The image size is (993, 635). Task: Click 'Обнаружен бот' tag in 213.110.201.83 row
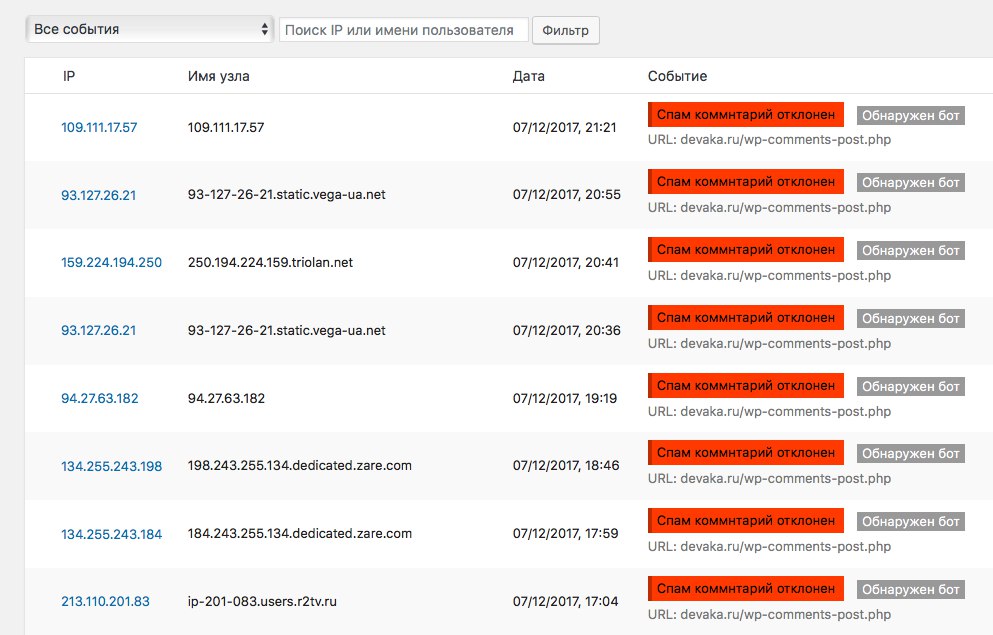click(911, 589)
